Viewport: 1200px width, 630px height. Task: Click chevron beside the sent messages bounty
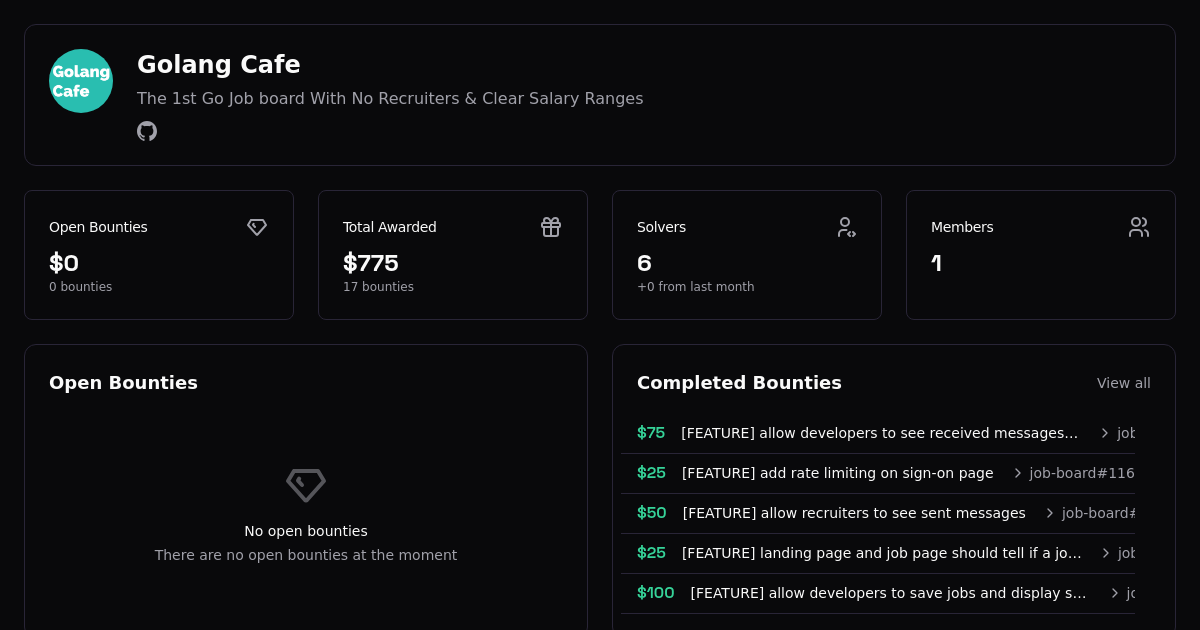click(x=1050, y=513)
